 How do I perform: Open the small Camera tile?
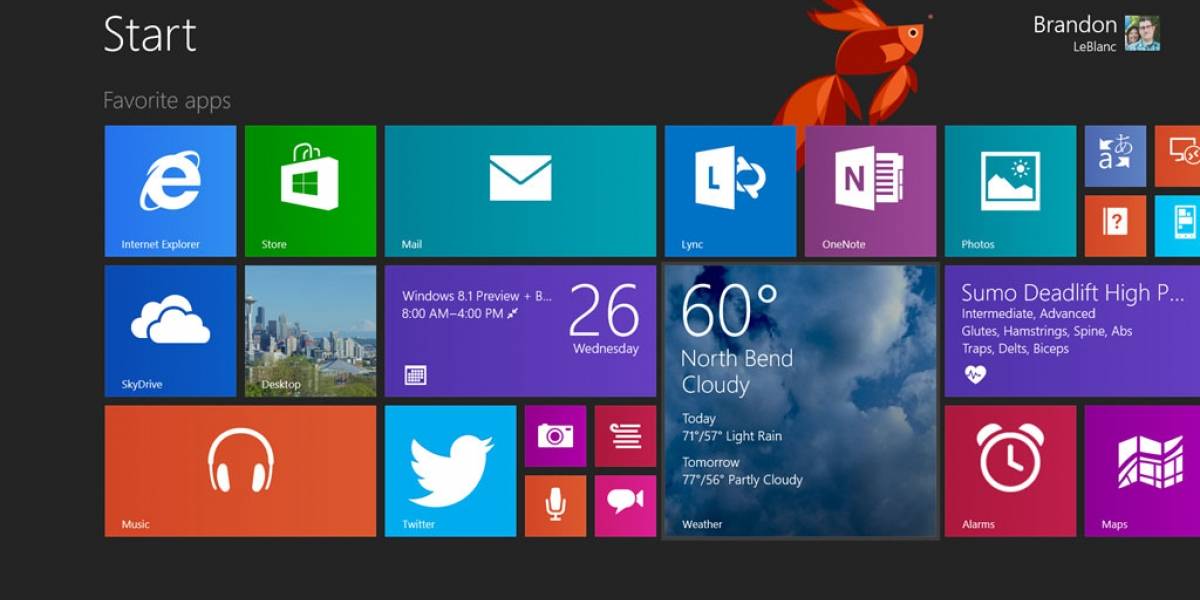click(x=555, y=436)
